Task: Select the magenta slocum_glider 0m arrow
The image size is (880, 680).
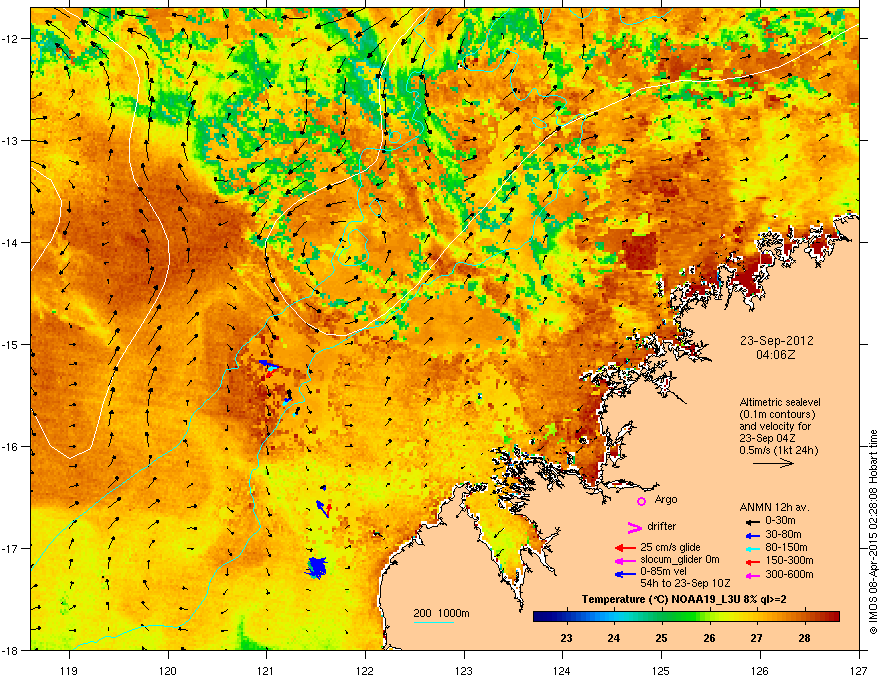Action: tap(625, 560)
